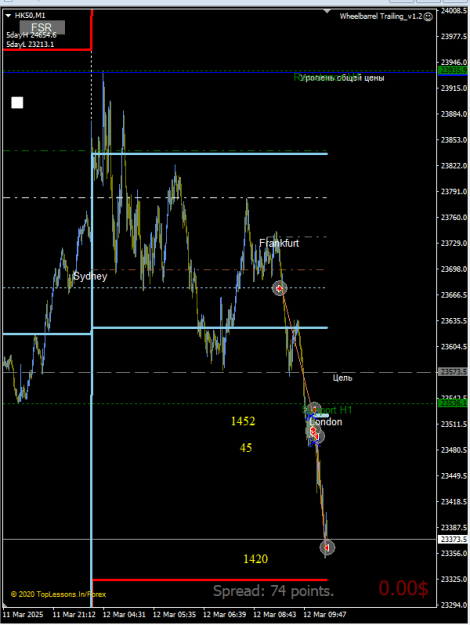
Task: Click the 24008.5 price scale value
Action: pos(454,11)
